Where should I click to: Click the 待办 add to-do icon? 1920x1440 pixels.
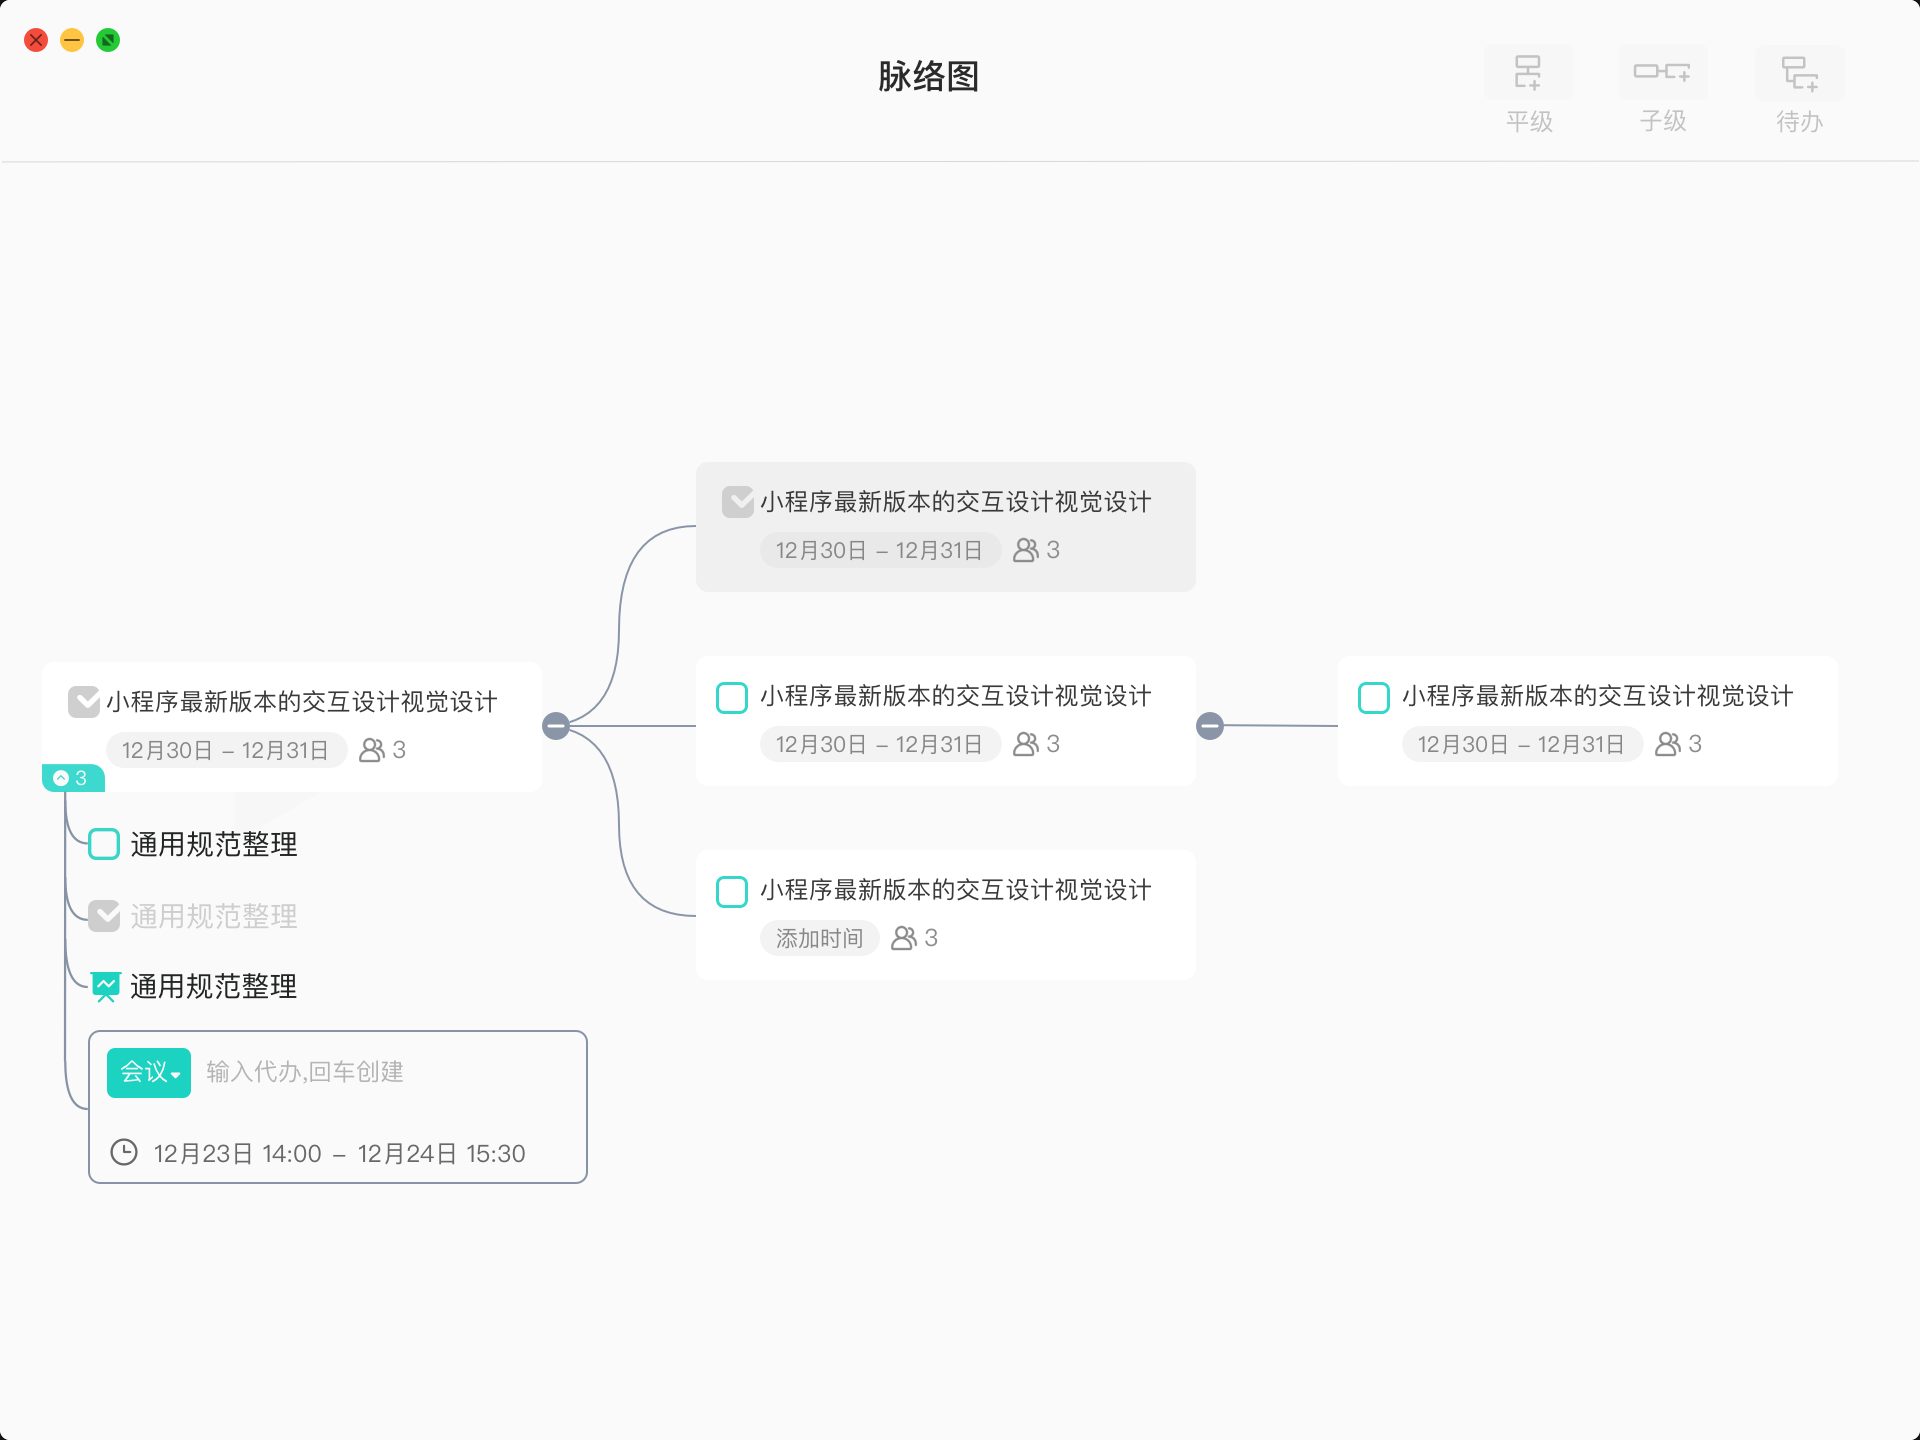[x=1799, y=73]
